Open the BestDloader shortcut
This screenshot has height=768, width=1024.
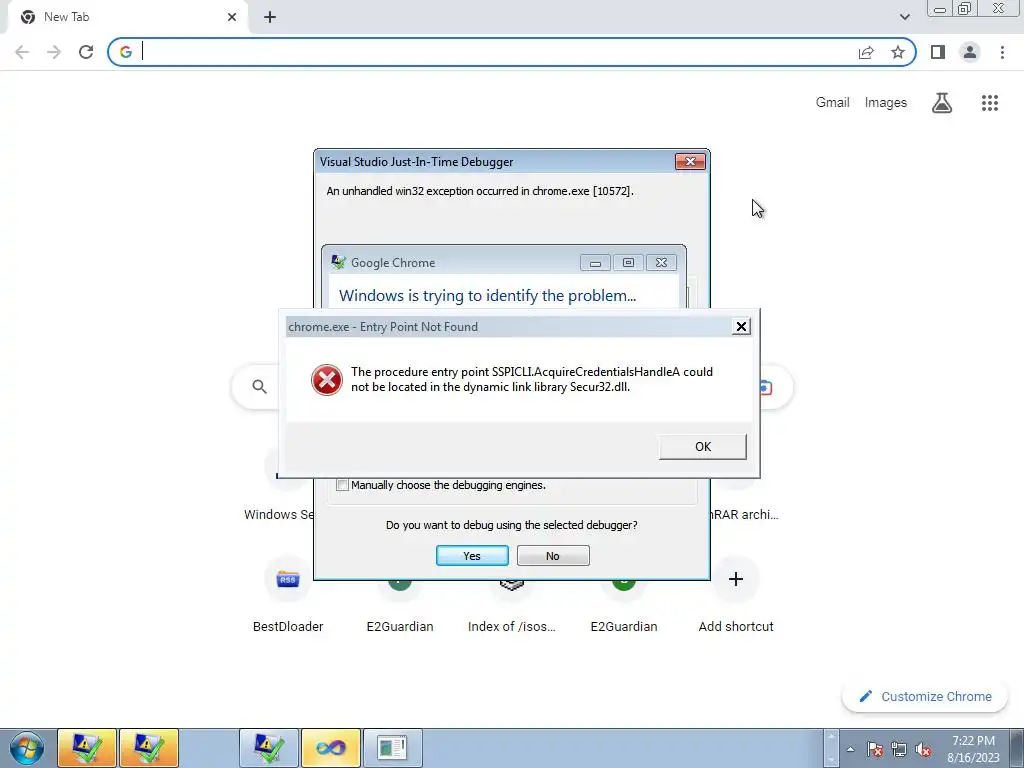(288, 594)
